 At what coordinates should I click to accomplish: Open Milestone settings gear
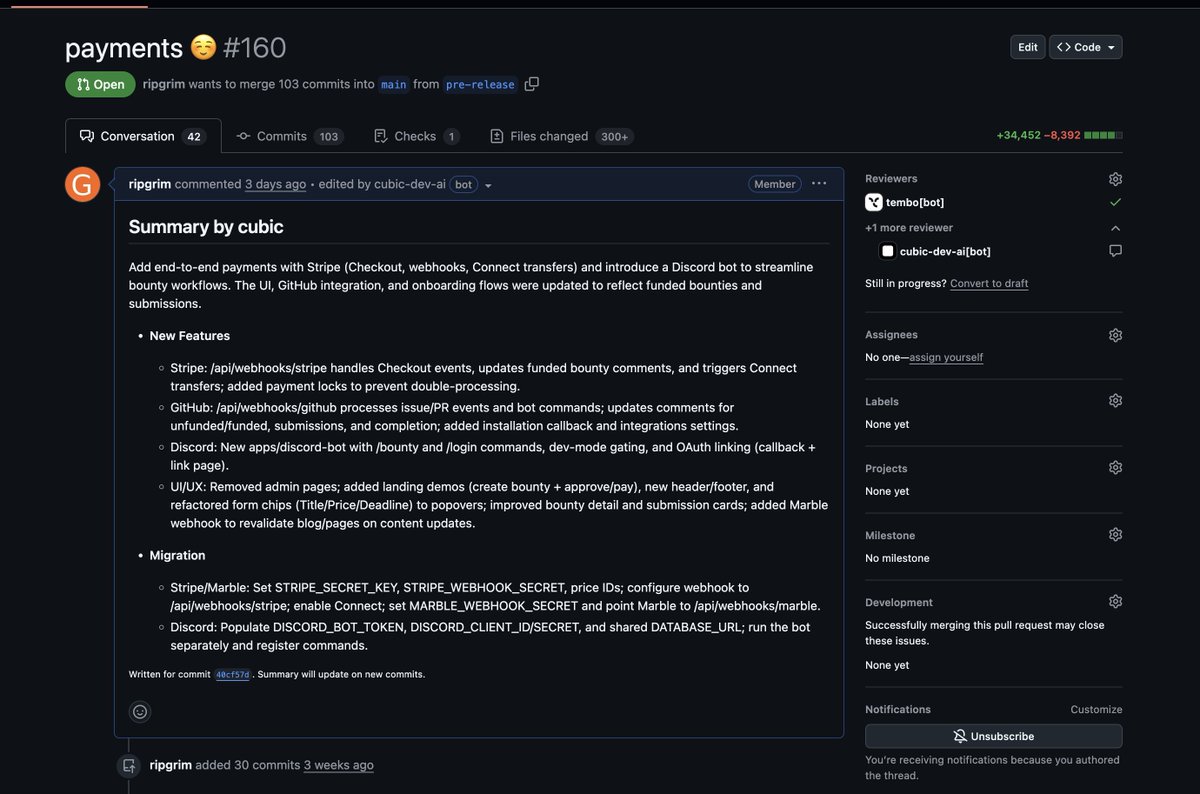click(x=1115, y=535)
